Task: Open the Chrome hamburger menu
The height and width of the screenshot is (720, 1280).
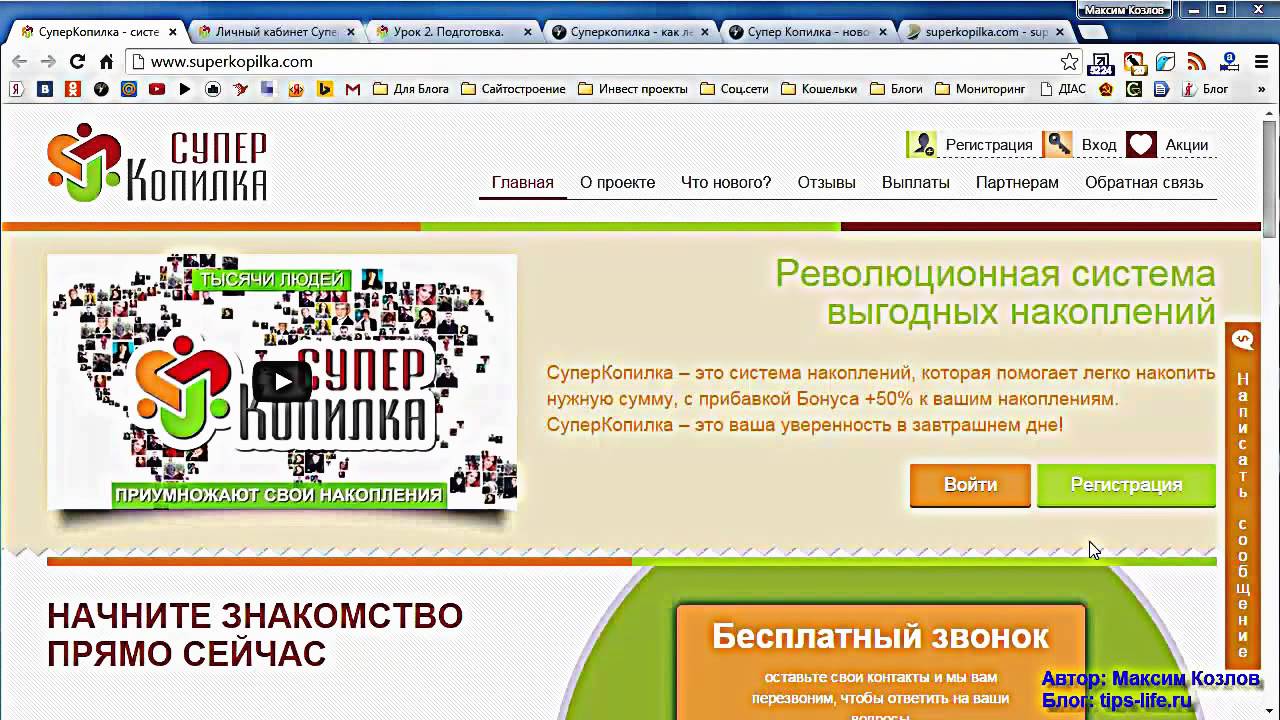Action: tap(1260, 62)
